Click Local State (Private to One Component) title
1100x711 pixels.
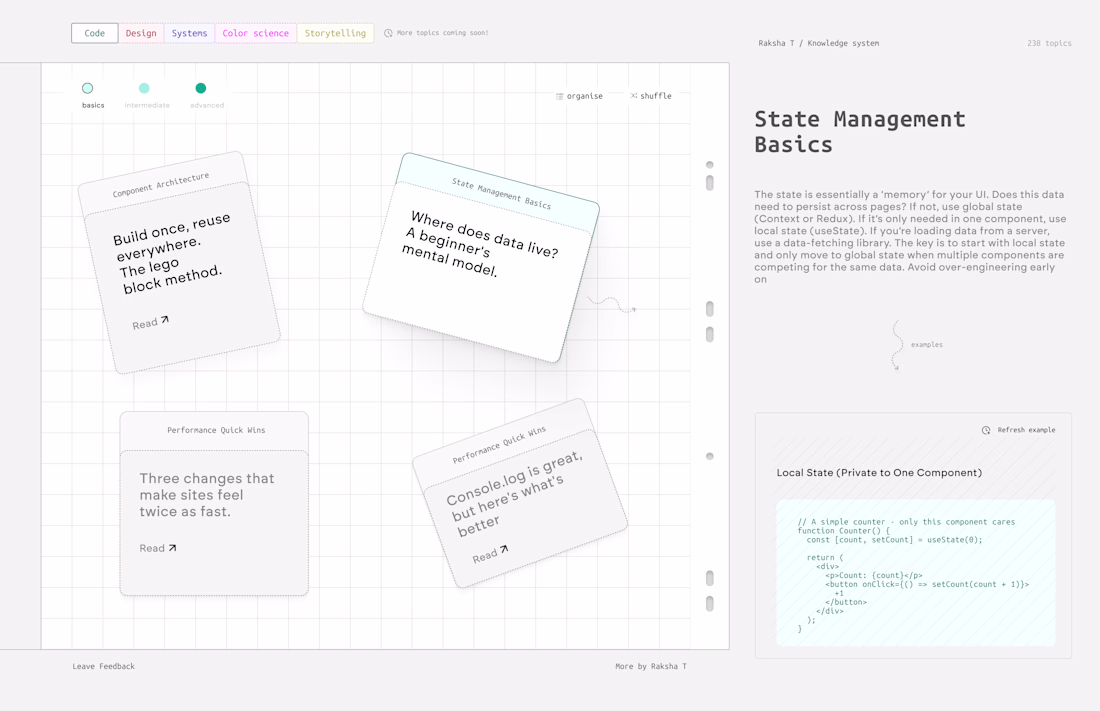[x=879, y=472]
